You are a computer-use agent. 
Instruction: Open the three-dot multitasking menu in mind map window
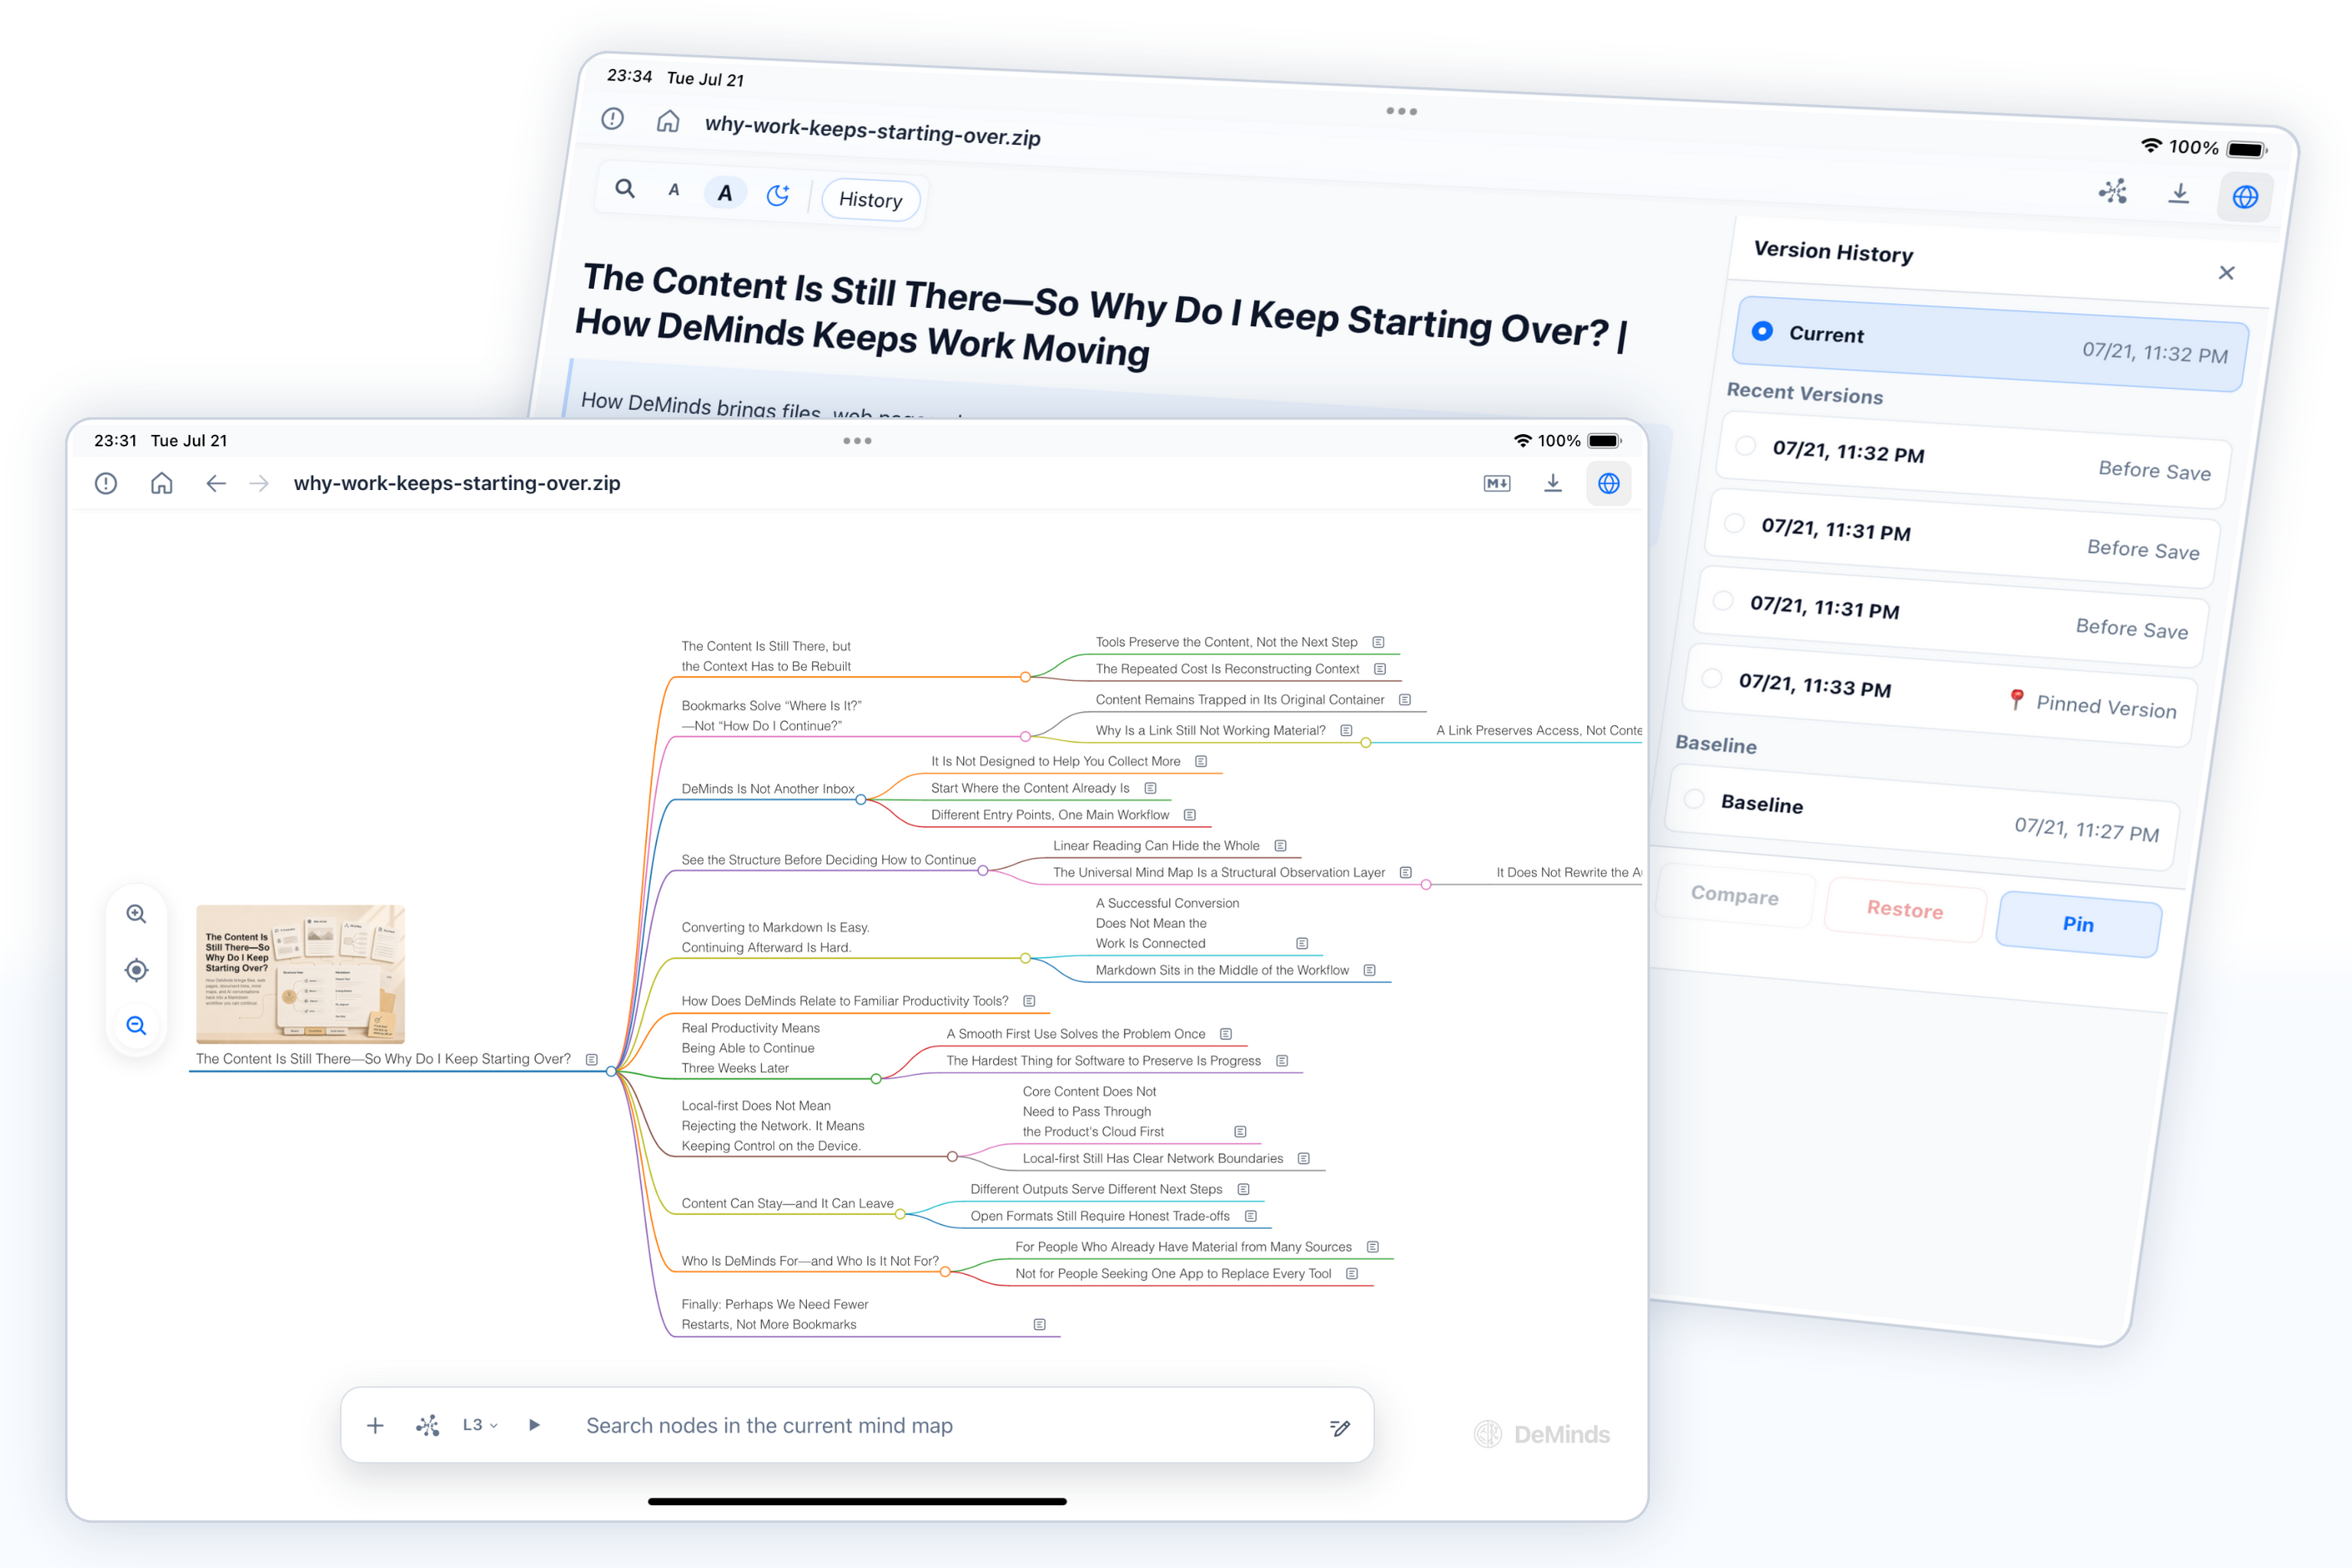[857, 441]
